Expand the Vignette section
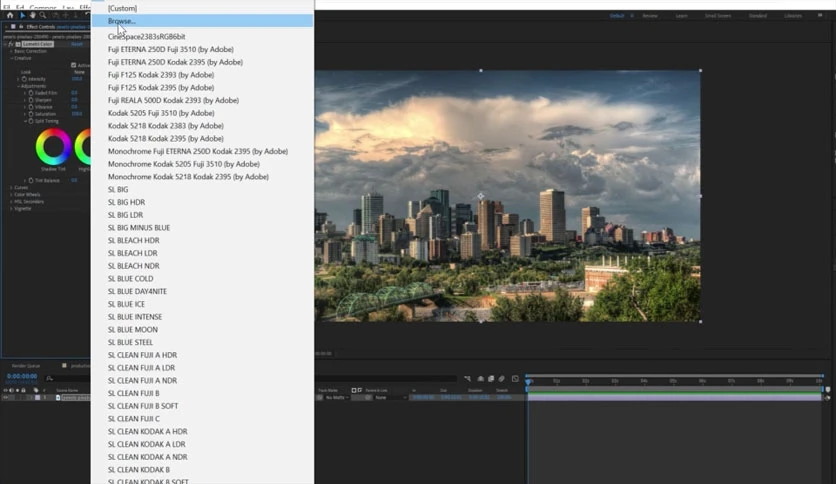Viewport: 836px width, 484px height. coord(11,208)
